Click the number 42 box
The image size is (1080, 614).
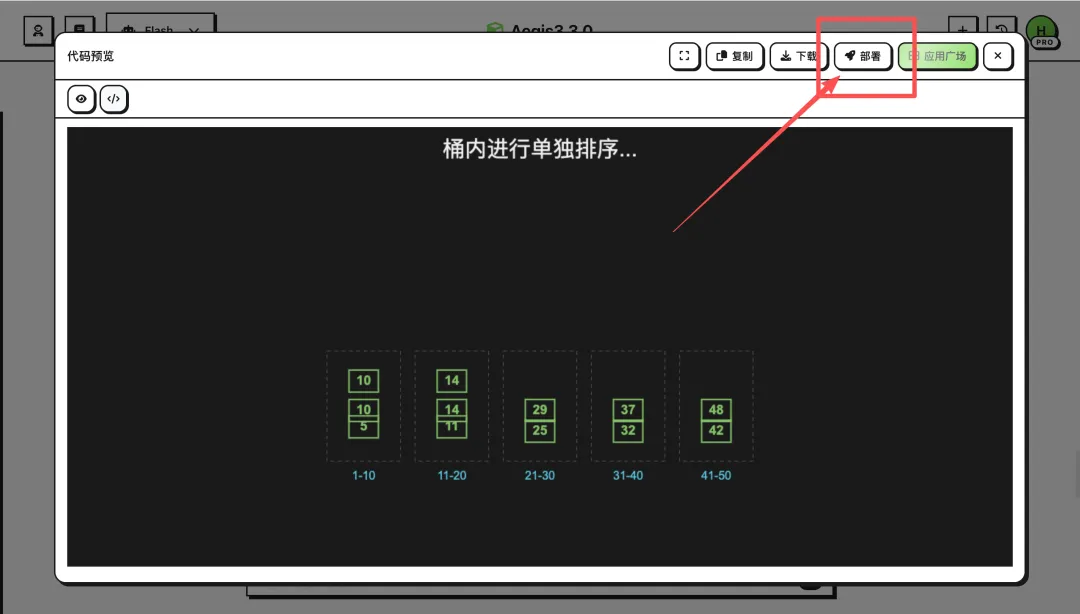click(x=716, y=431)
